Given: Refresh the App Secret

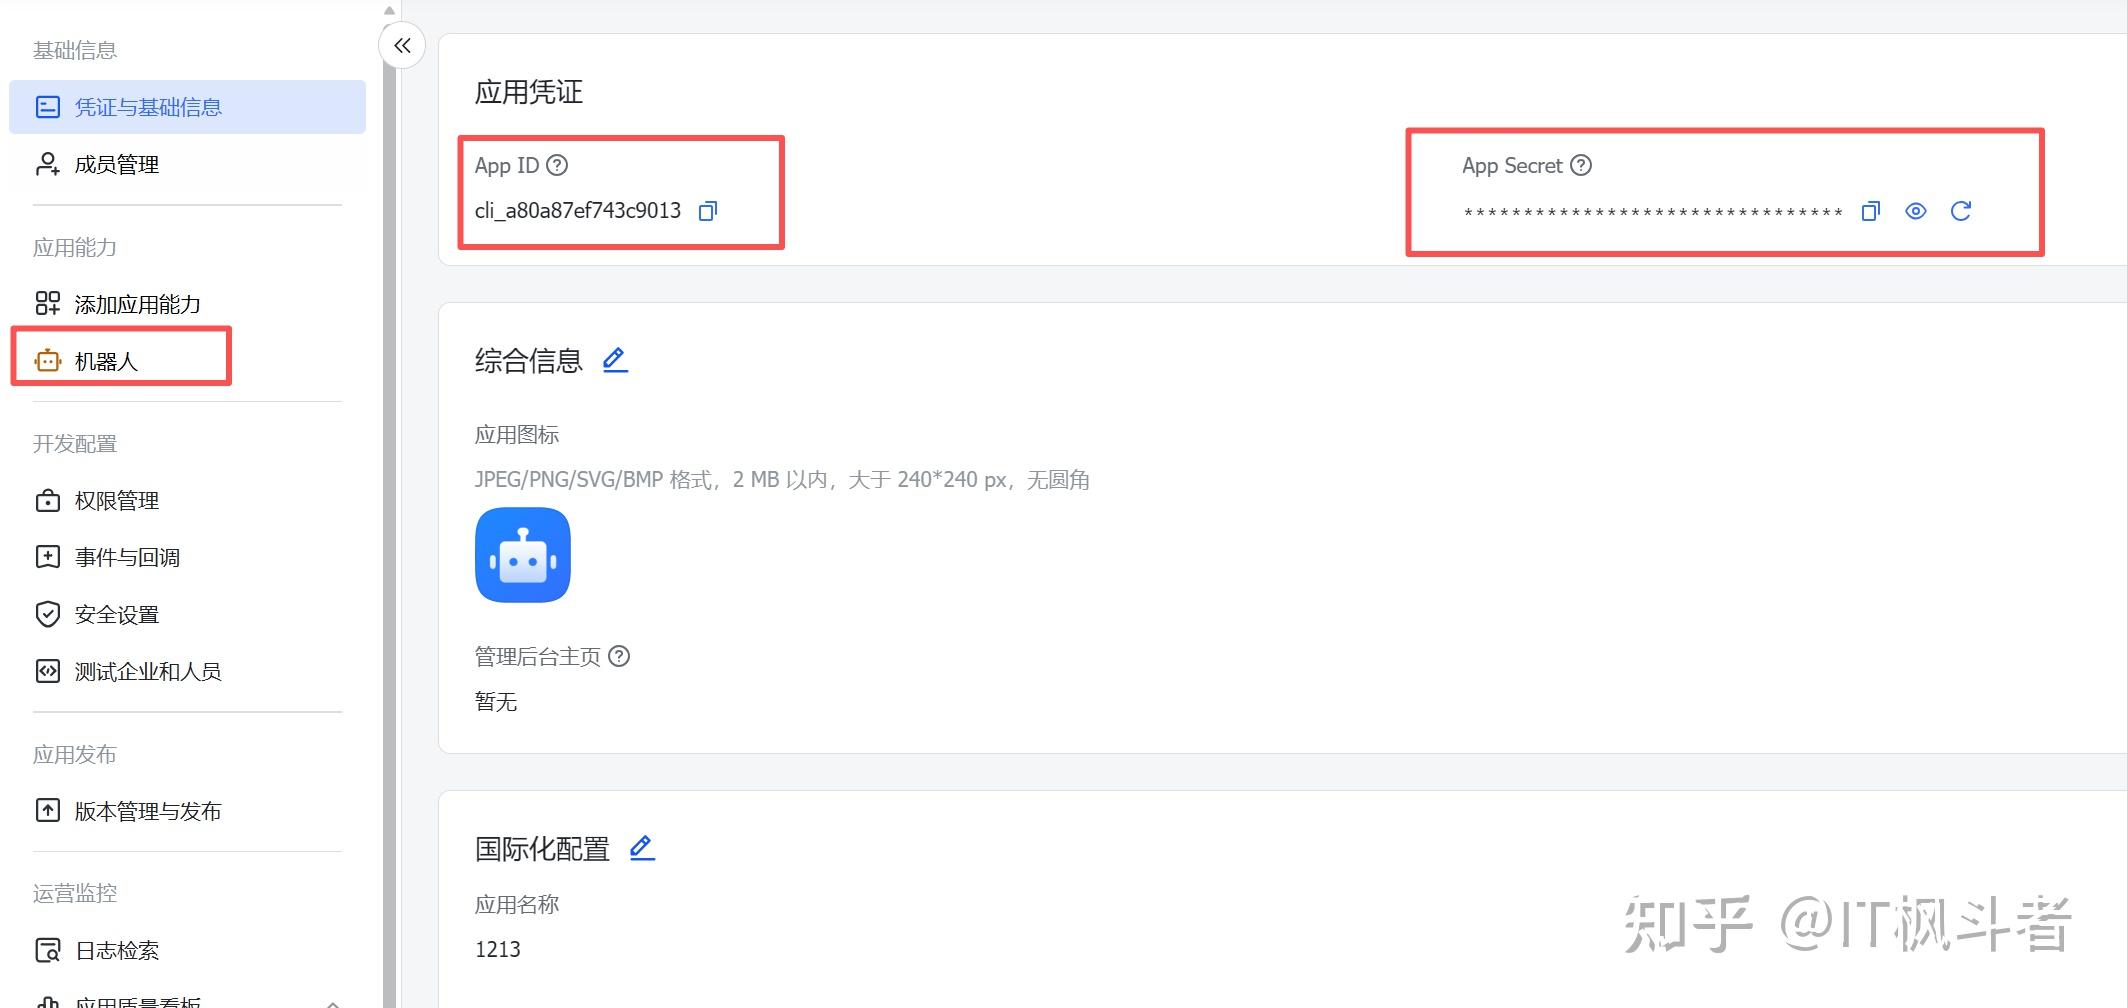Looking at the screenshot, I should (x=1960, y=211).
